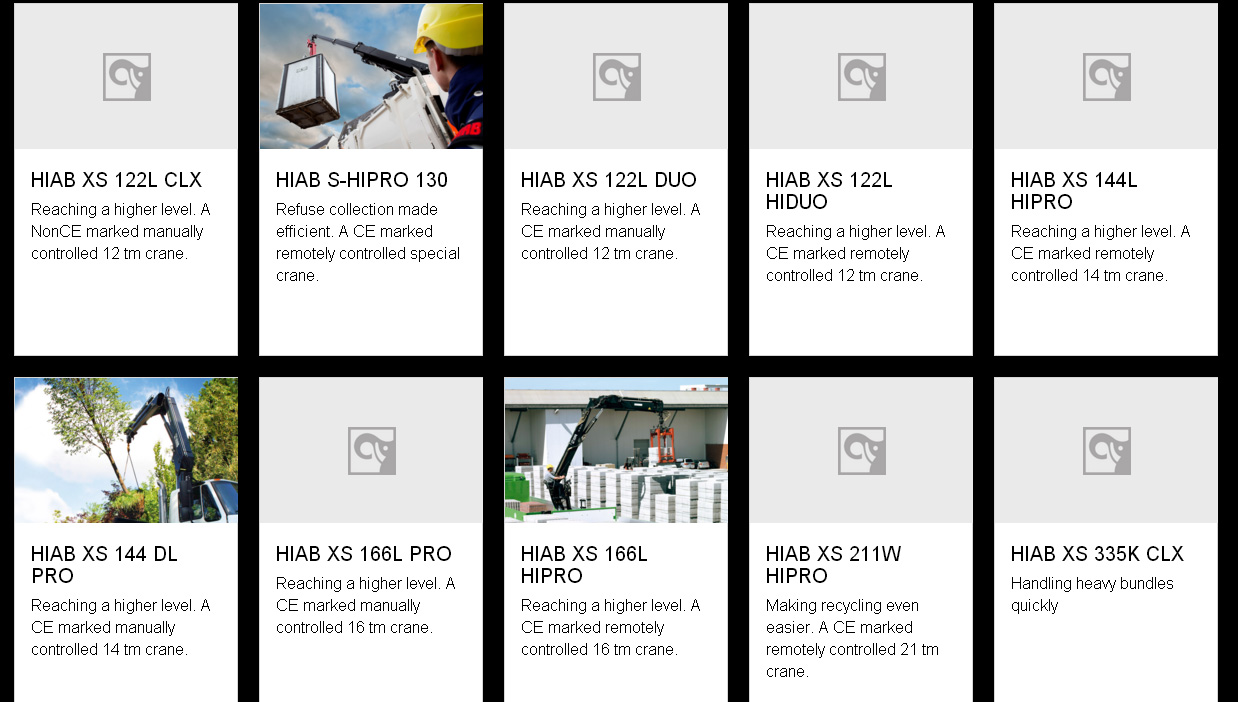The height and width of the screenshot is (702, 1238).
Task: Select the HIAB XS 335K CLX title
Action: [x=1097, y=554]
